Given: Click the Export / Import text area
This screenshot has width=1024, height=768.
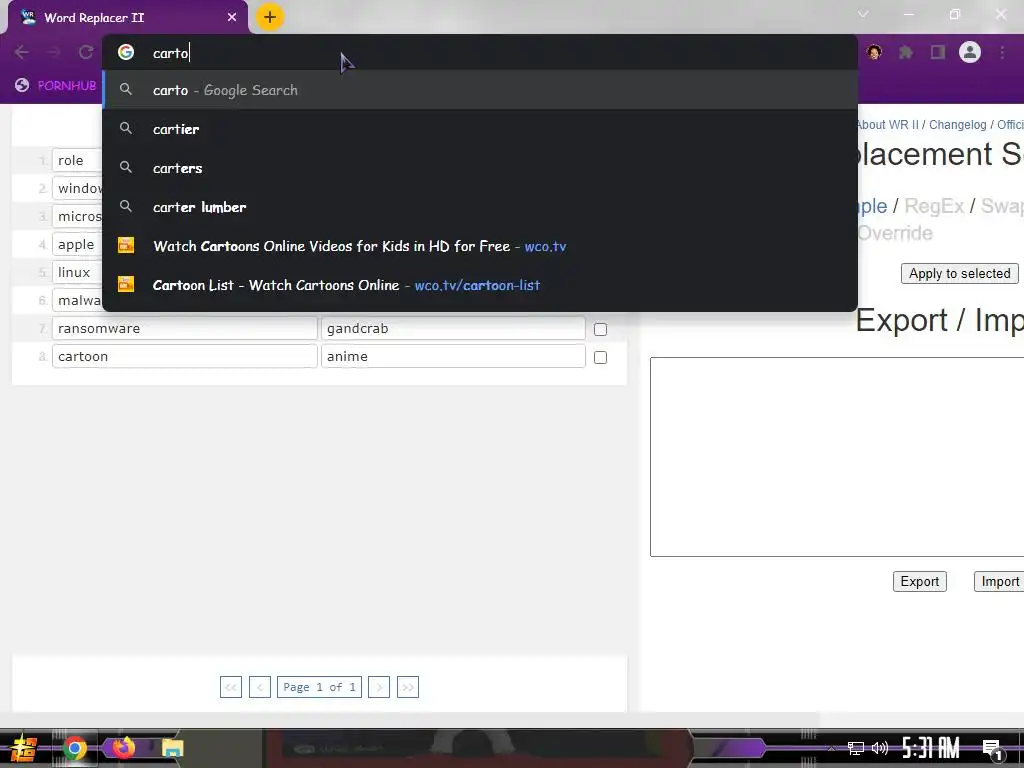Looking at the screenshot, I should tap(837, 456).
